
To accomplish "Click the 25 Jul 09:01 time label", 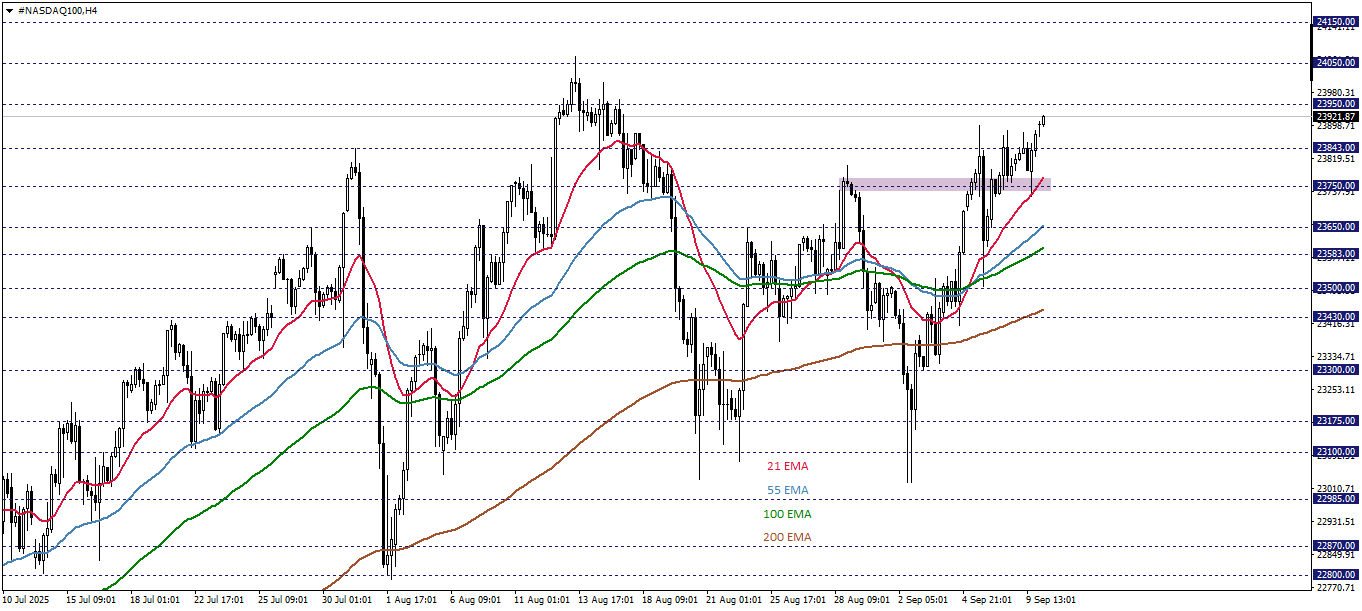I will [283, 600].
